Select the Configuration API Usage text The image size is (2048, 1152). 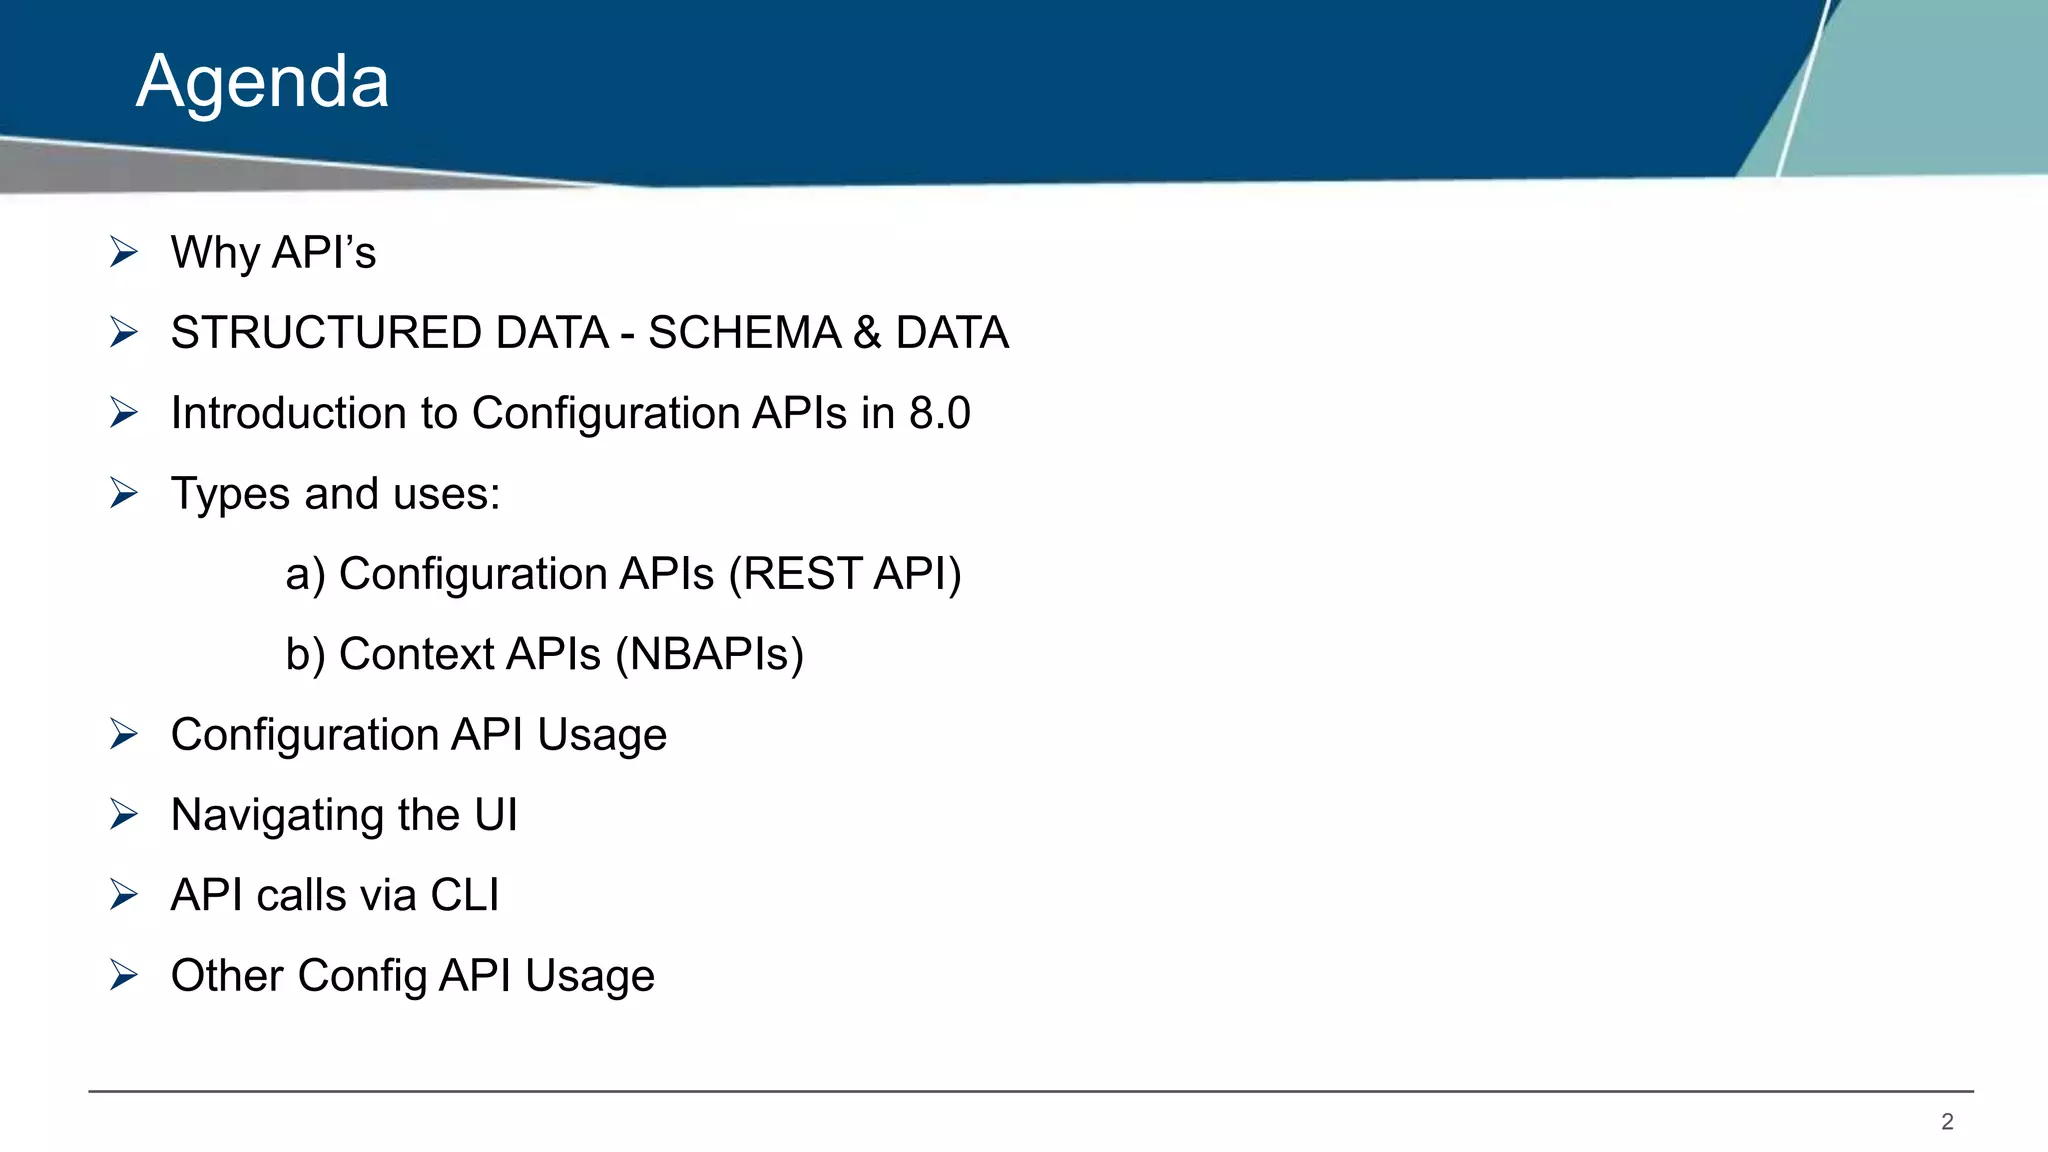[x=418, y=735]
